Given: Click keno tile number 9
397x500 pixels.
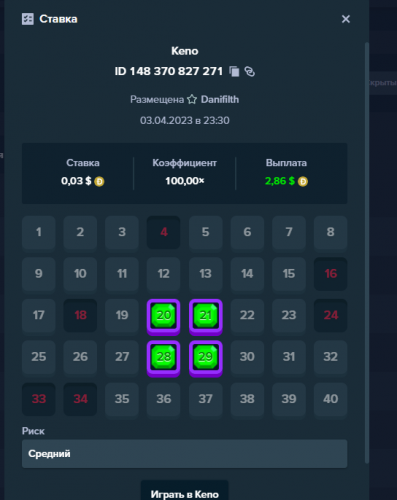Looking at the screenshot, I should coord(39,274).
